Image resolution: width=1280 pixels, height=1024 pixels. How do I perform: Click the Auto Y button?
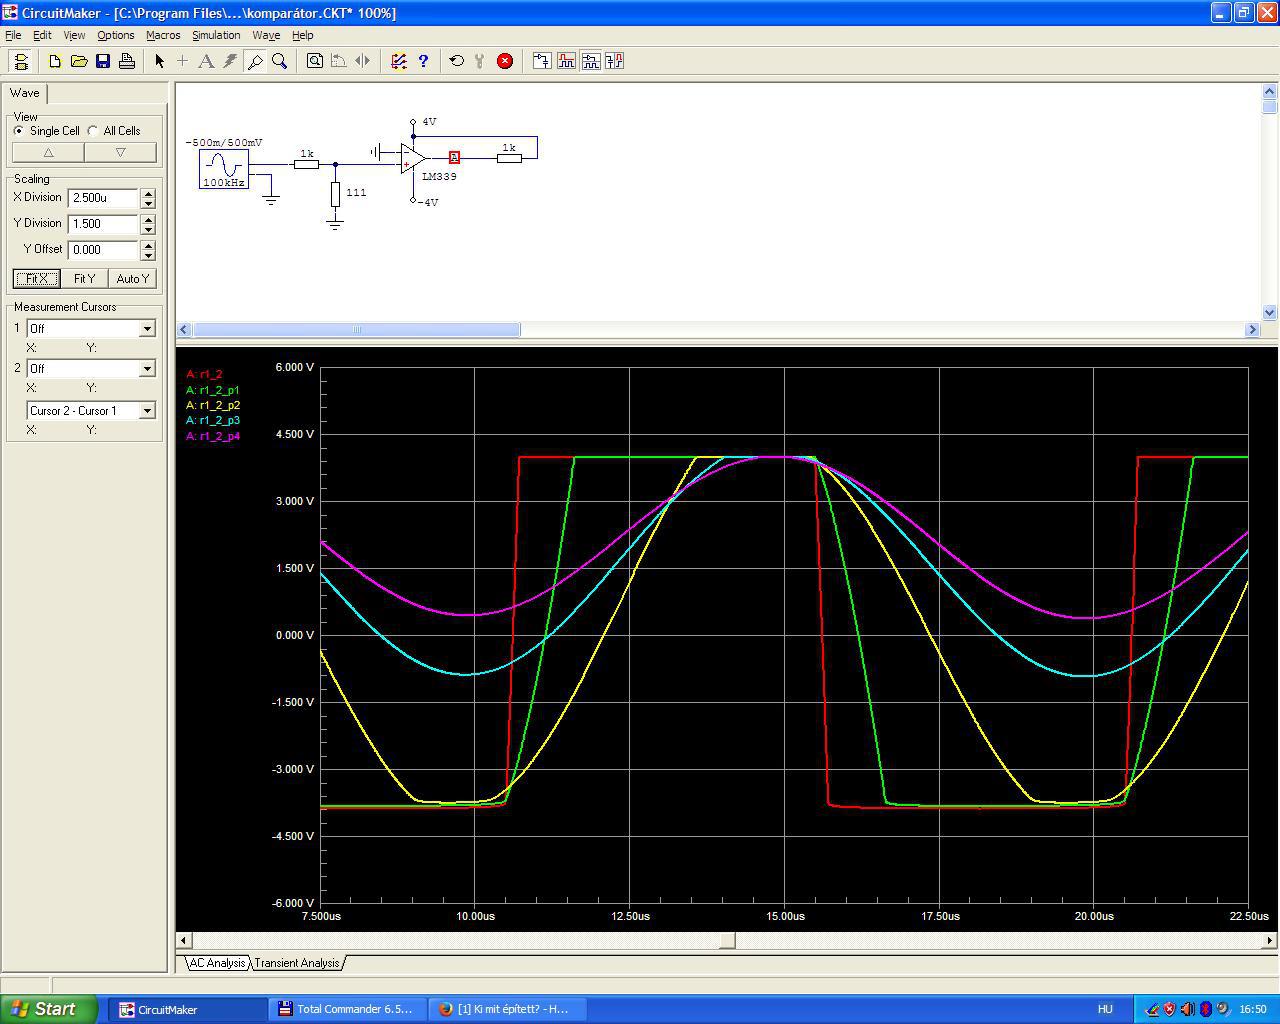tap(132, 279)
